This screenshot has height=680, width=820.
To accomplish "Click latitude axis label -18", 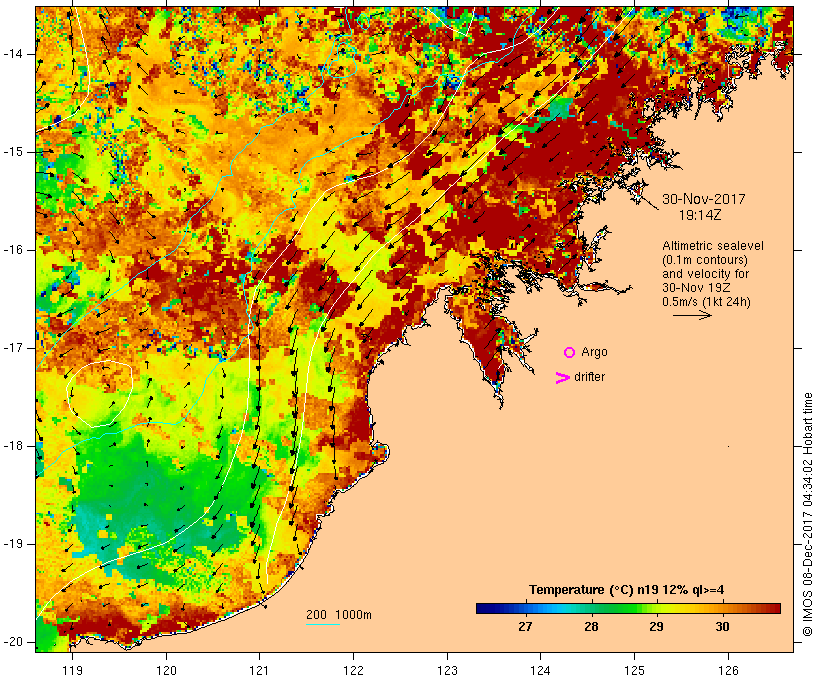I will pyautogui.click(x=13, y=446).
